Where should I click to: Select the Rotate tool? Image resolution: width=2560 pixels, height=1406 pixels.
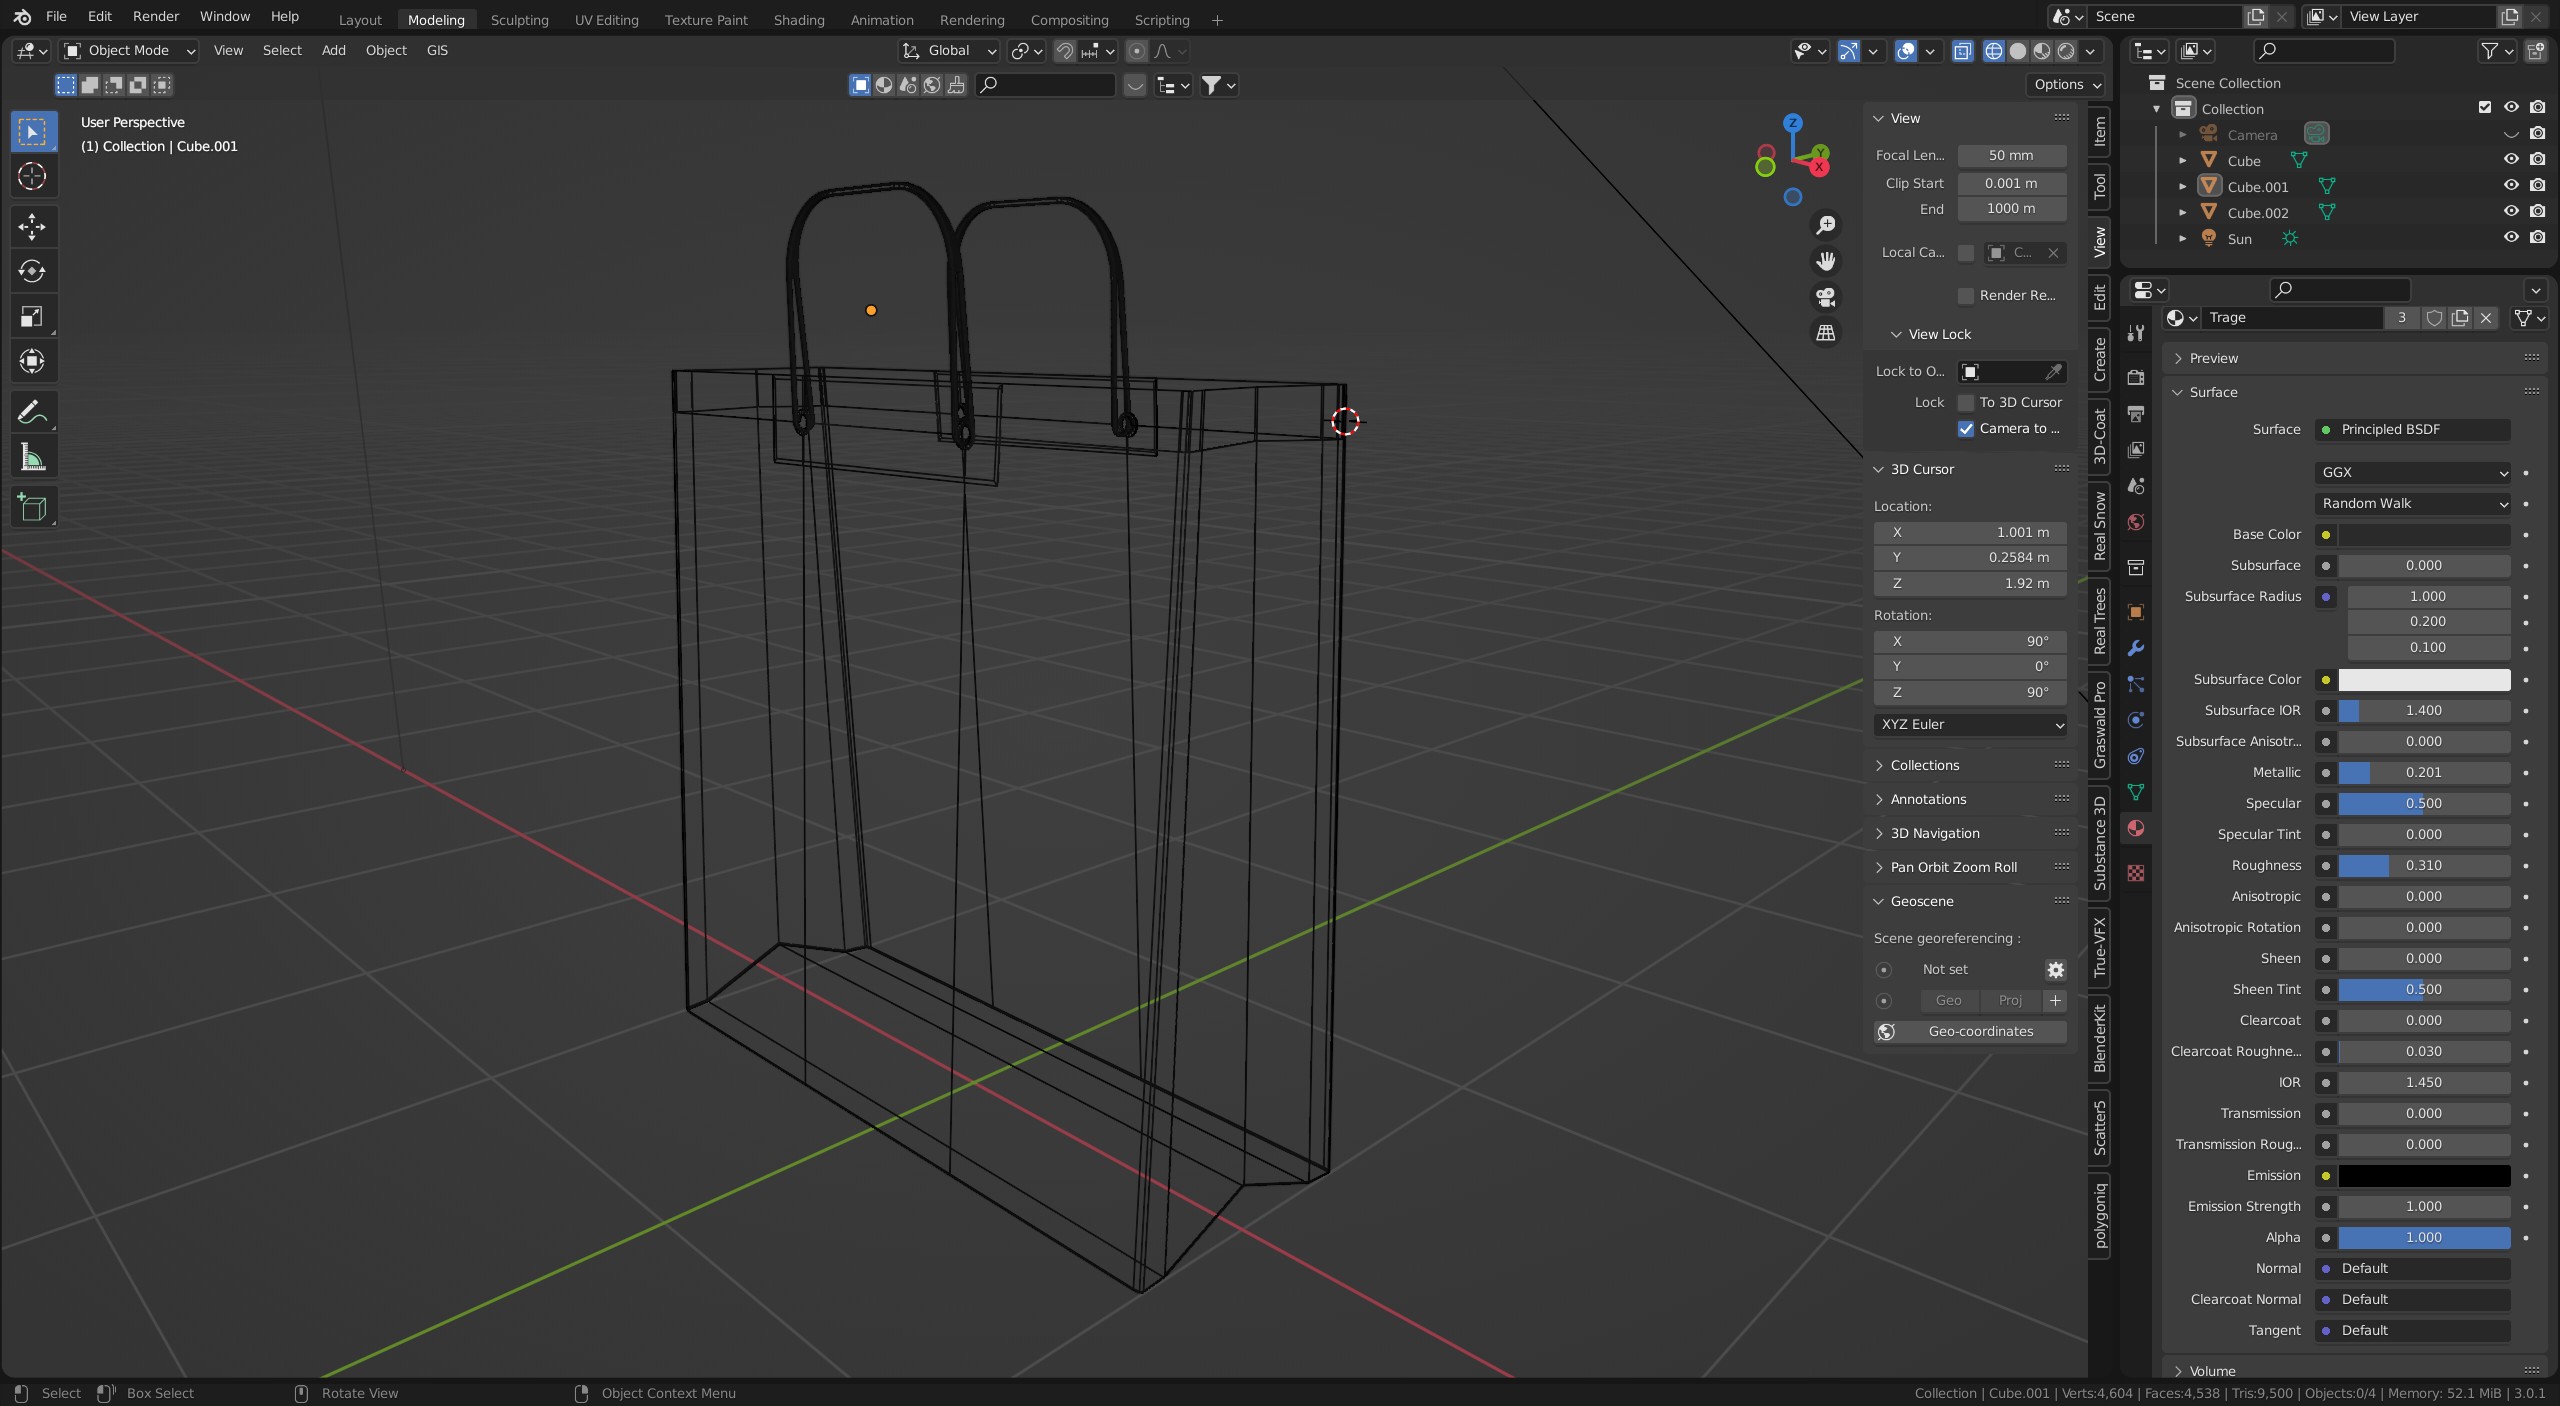(32, 271)
